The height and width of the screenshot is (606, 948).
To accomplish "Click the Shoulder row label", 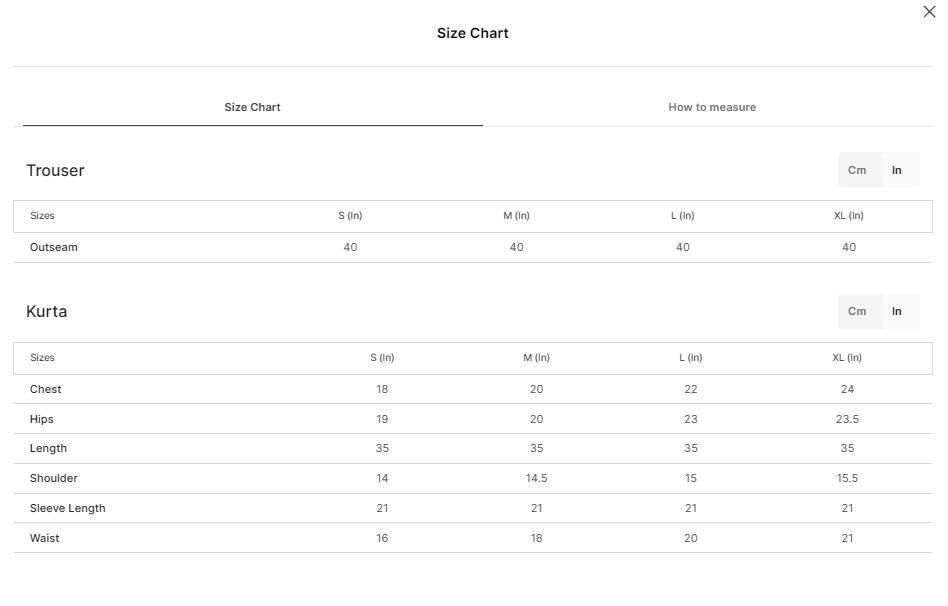I will [54, 478].
